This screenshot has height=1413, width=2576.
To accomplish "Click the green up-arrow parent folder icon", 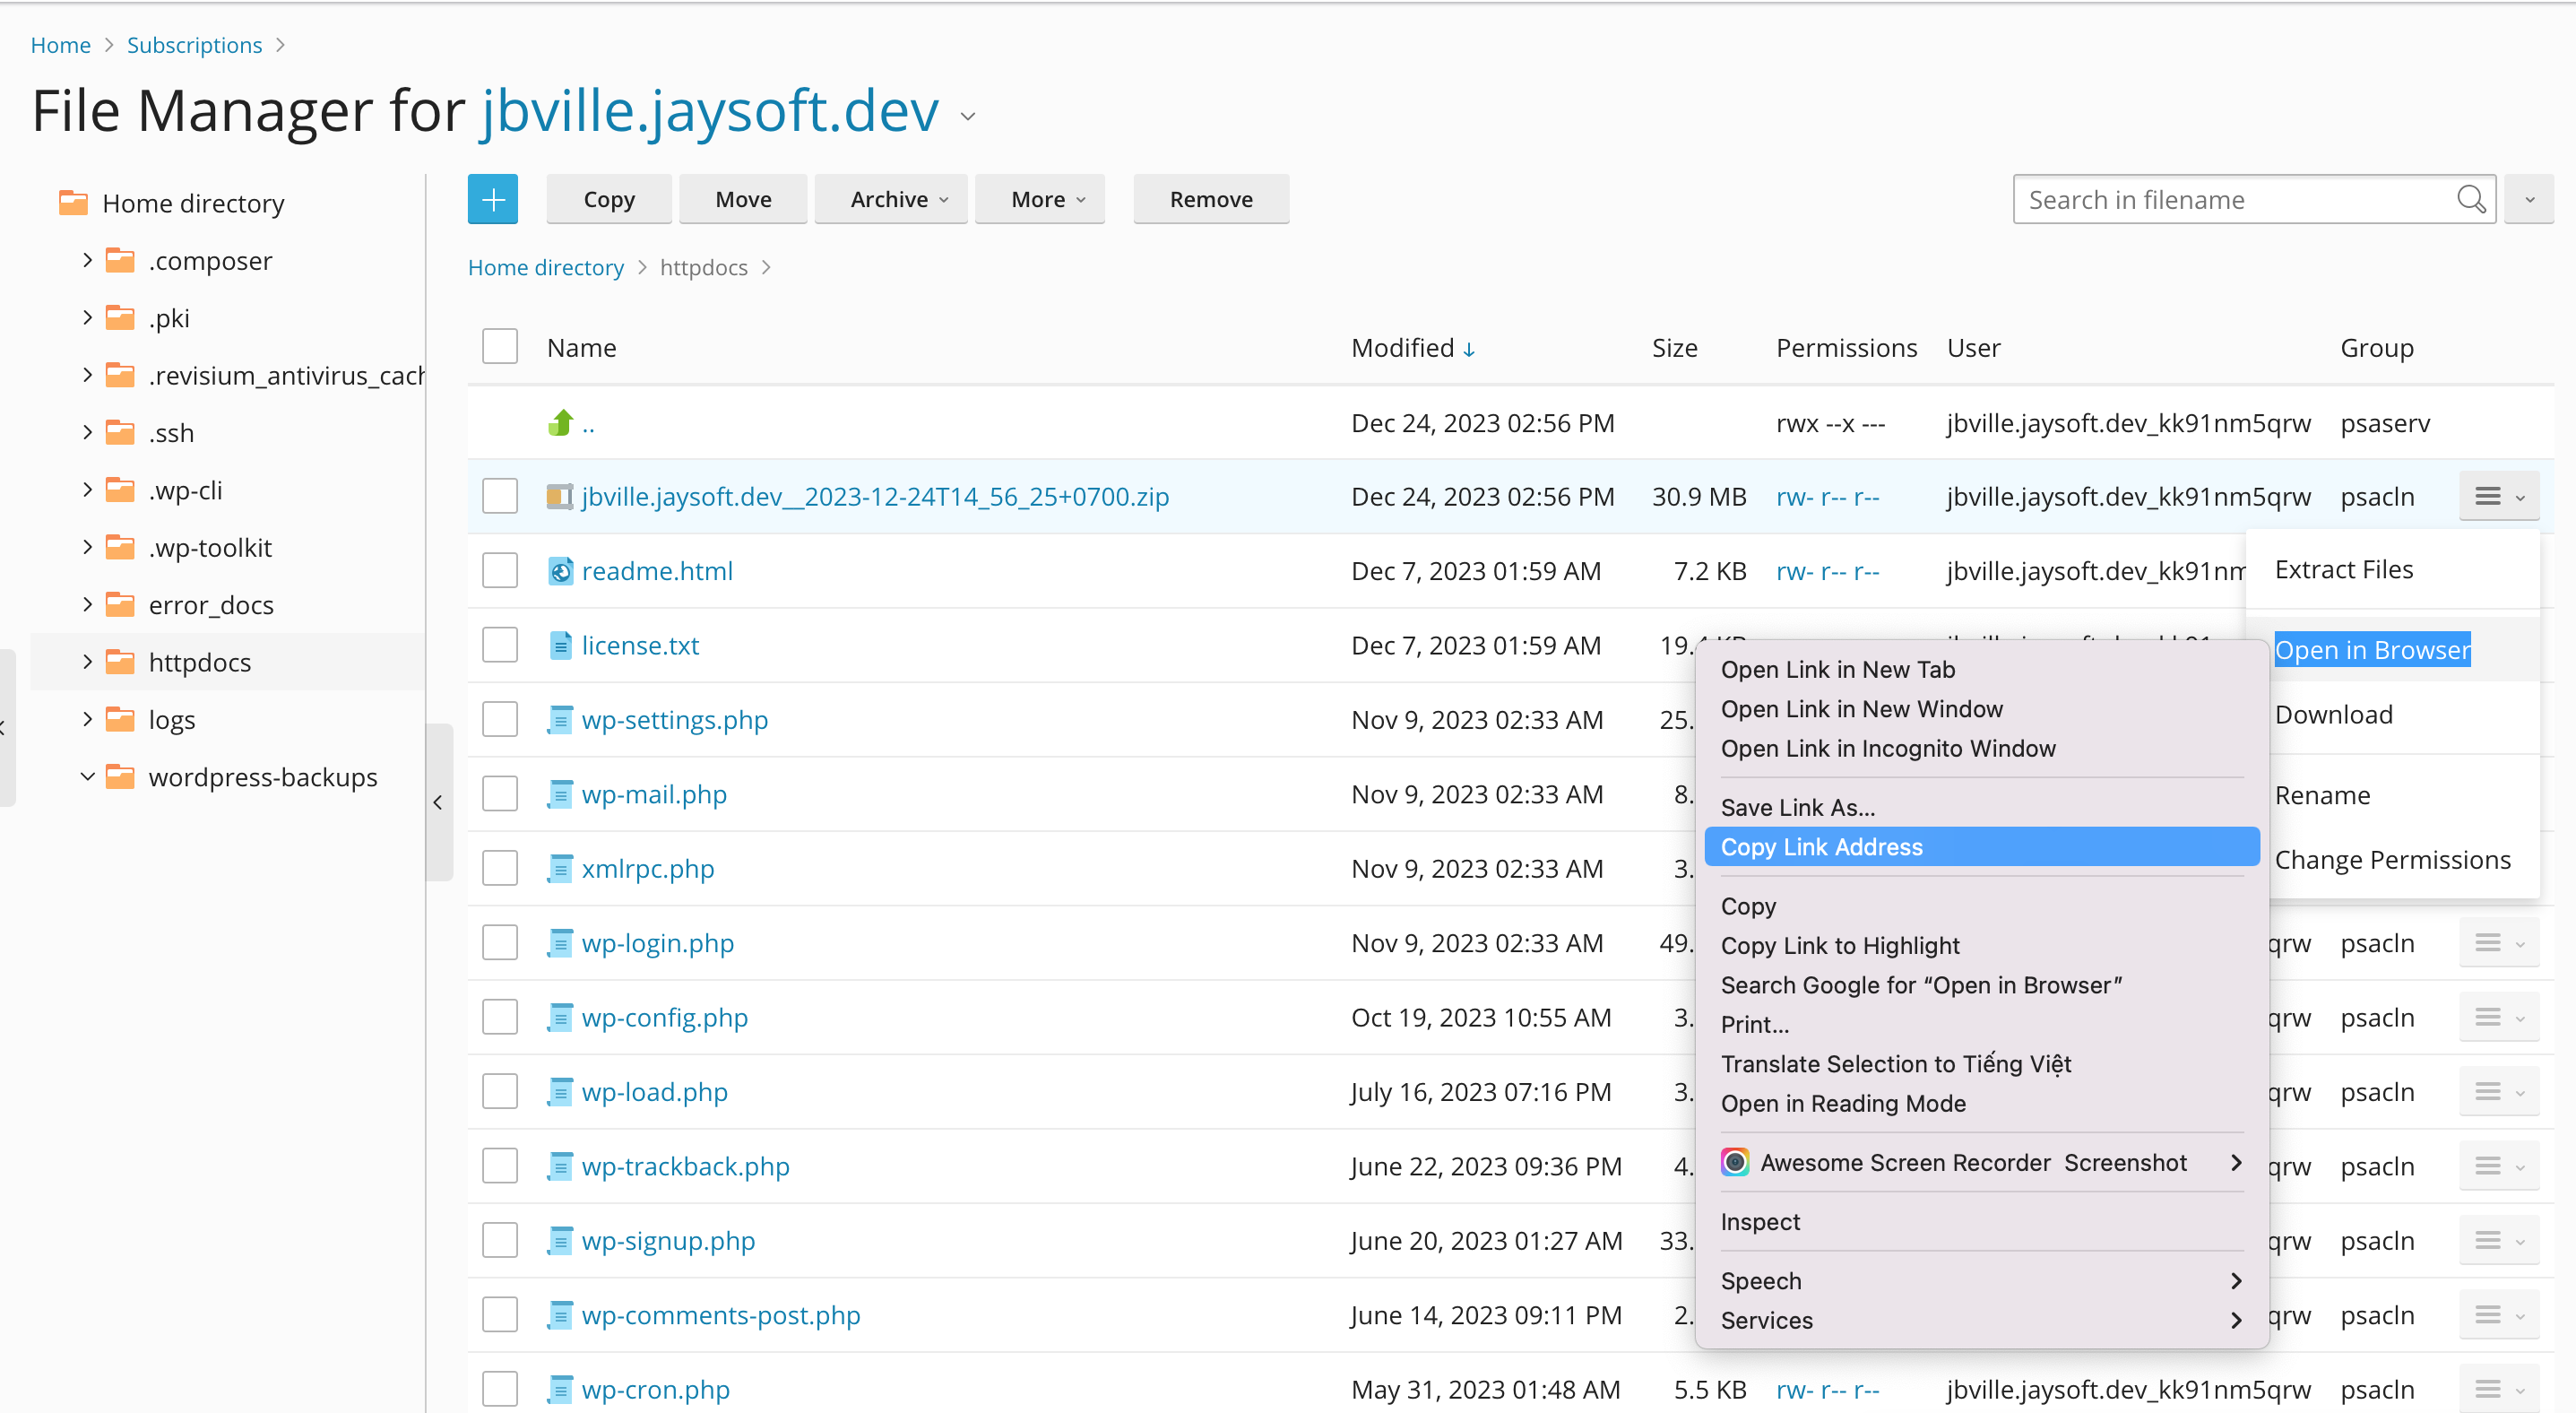I will point(561,423).
